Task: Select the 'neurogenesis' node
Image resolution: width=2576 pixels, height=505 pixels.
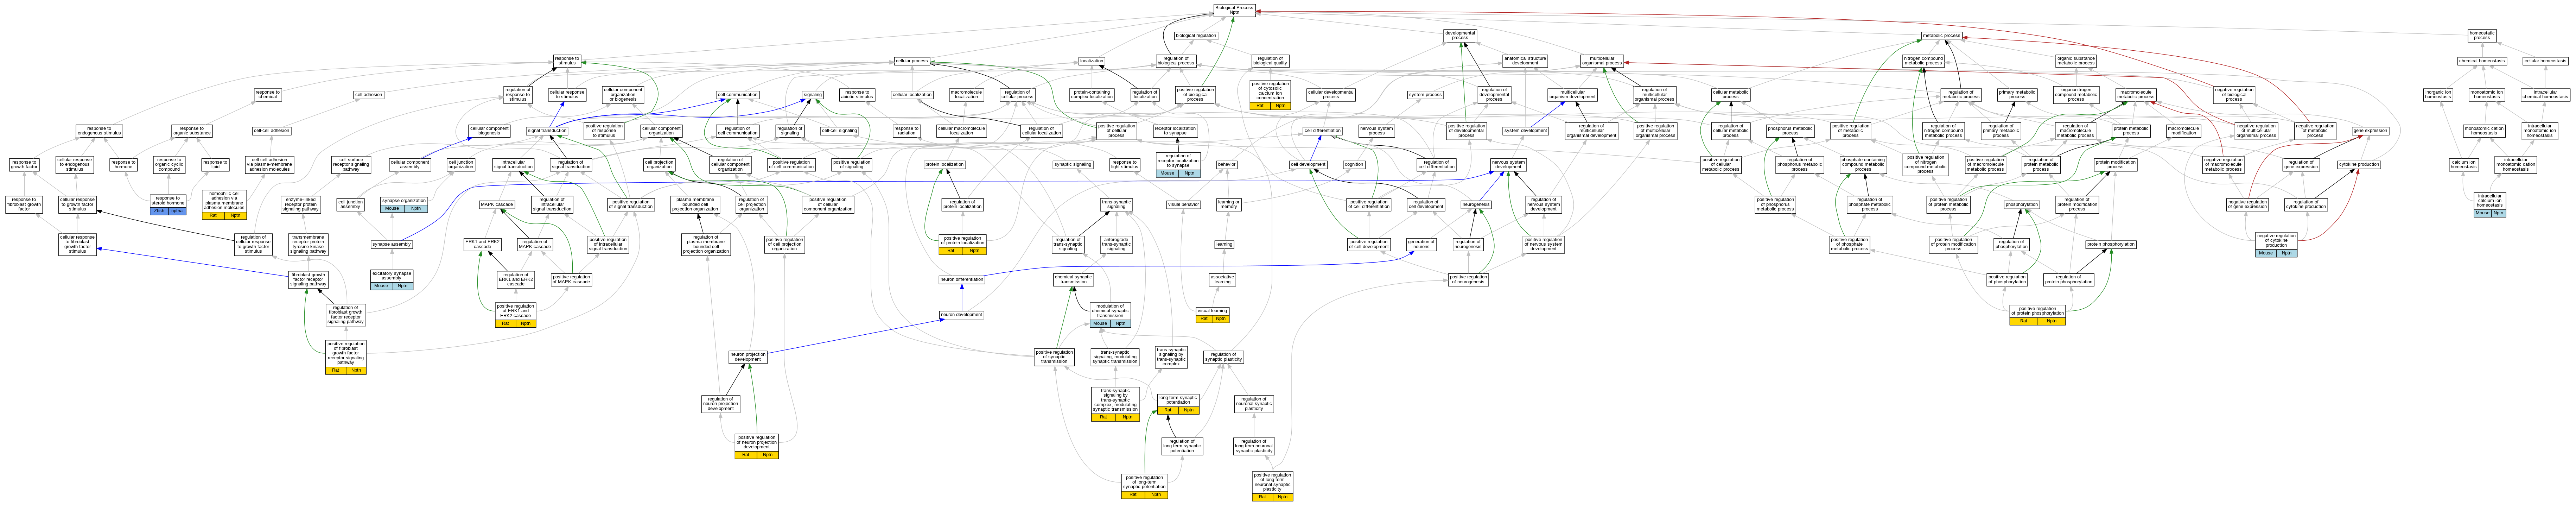Action: tap(1476, 205)
